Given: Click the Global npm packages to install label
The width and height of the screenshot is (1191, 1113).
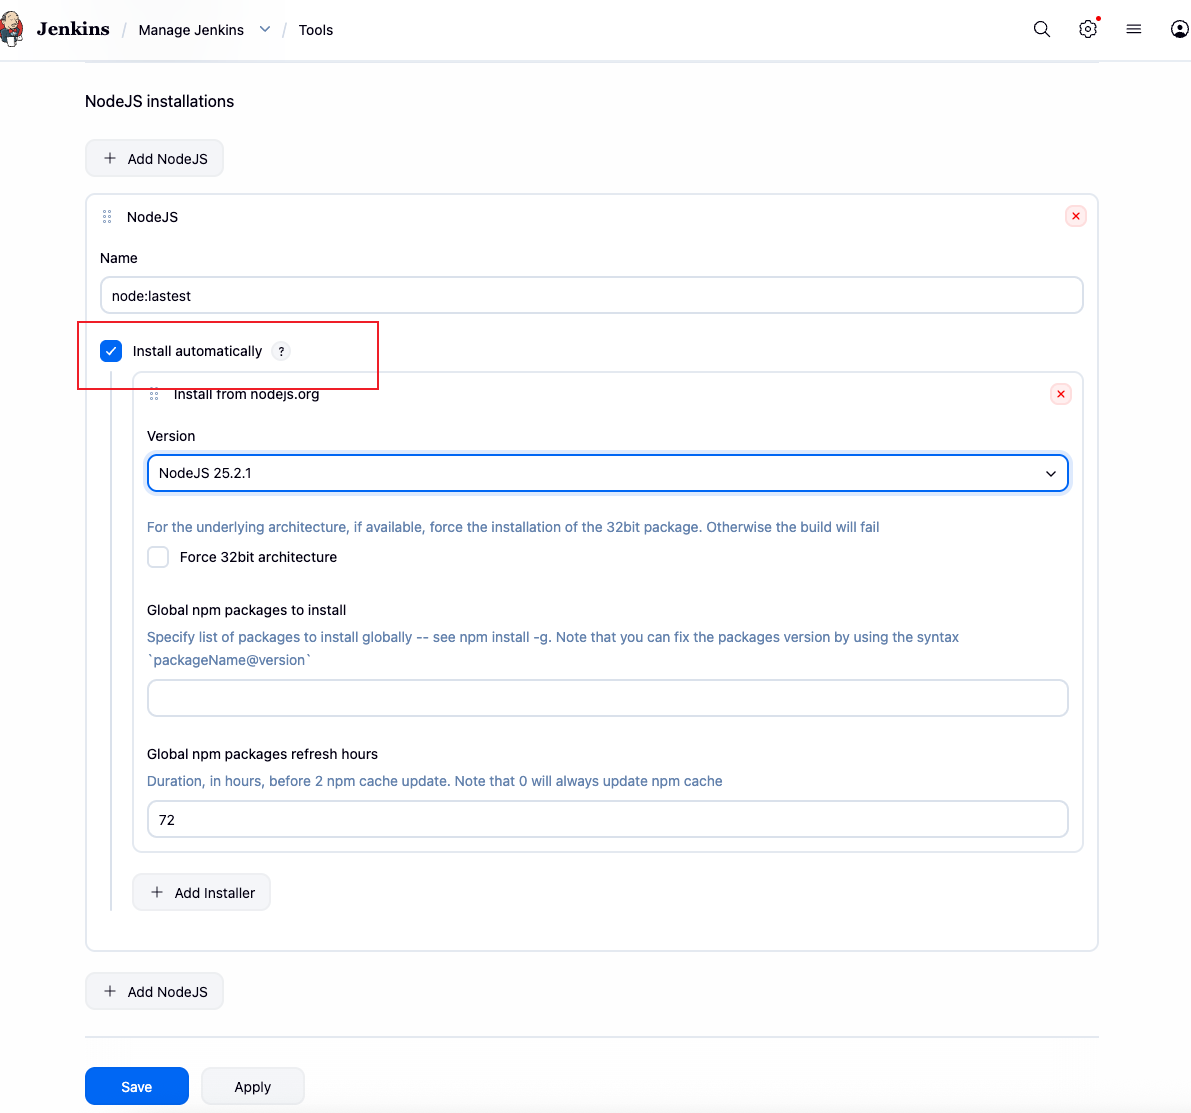Looking at the screenshot, I should pos(246,610).
